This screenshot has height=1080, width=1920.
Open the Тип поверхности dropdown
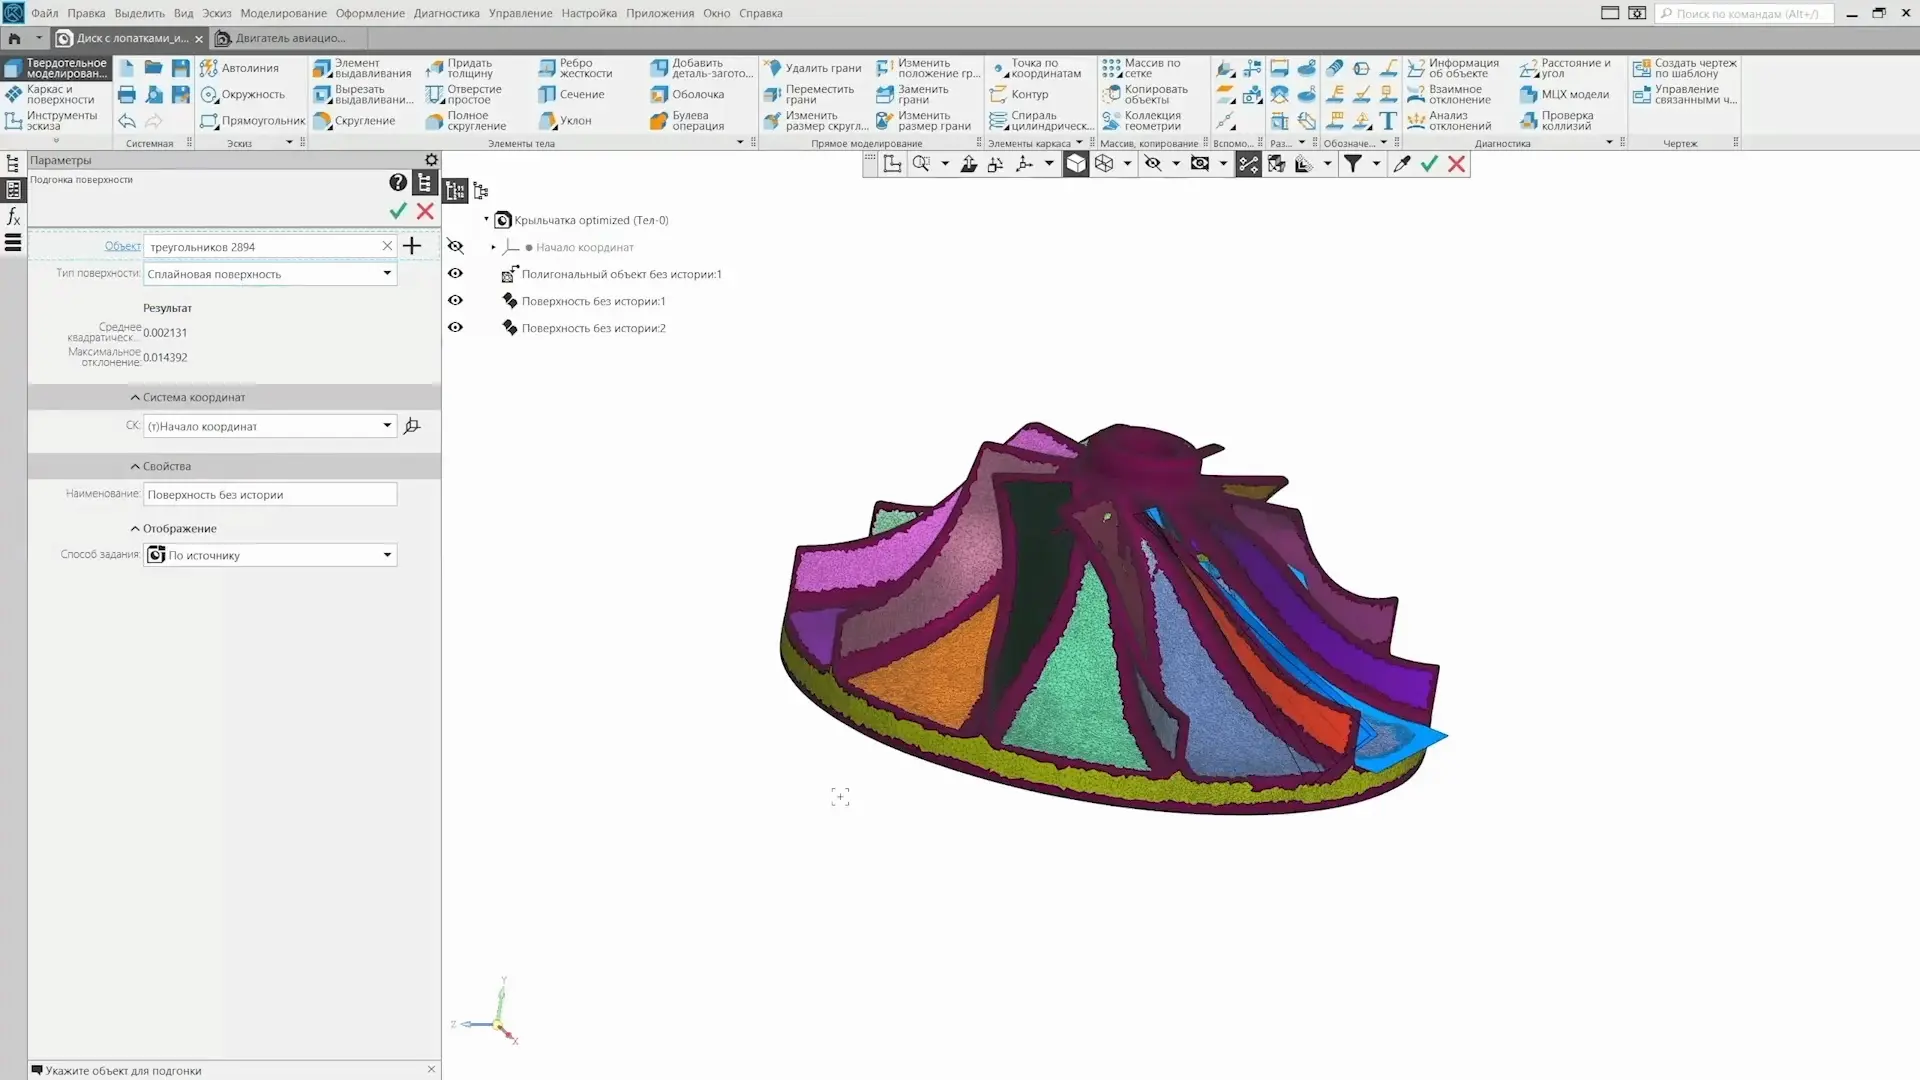pyautogui.click(x=387, y=274)
